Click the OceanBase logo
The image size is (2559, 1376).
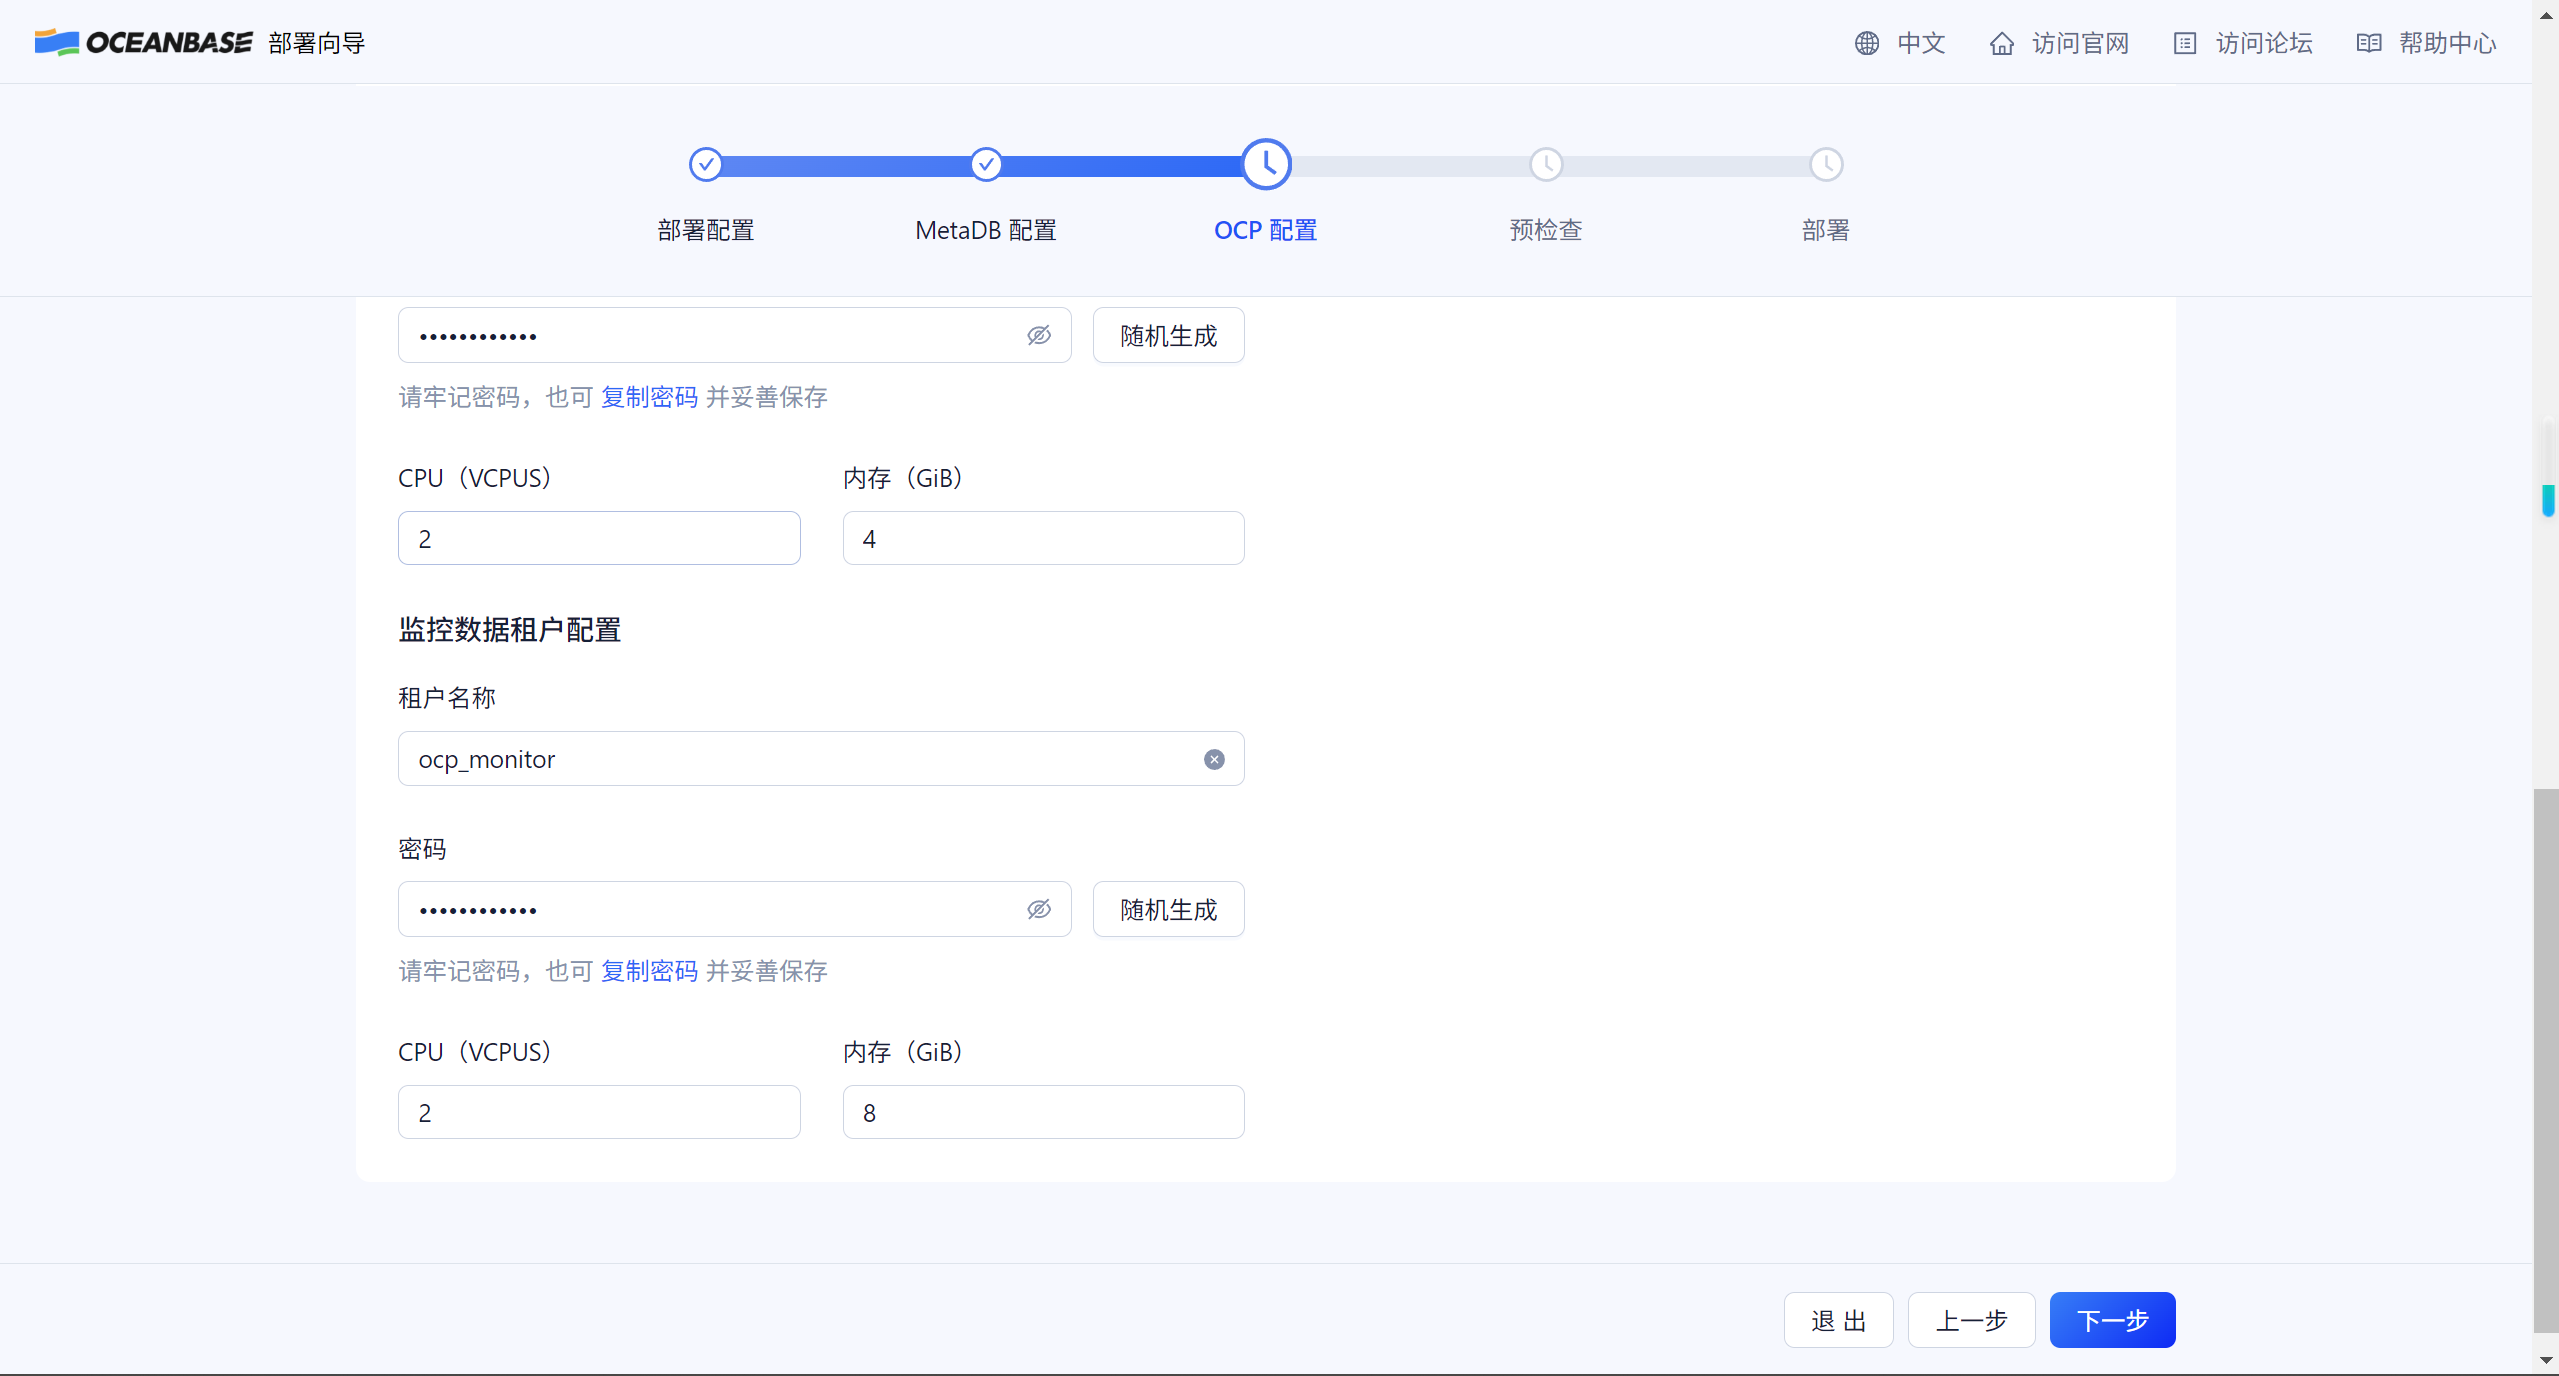point(143,42)
